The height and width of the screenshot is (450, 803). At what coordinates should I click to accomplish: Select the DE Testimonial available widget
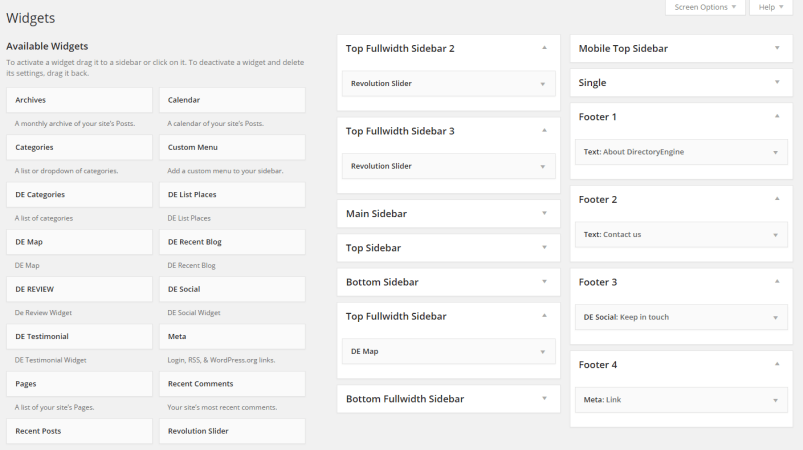click(79, 336)
